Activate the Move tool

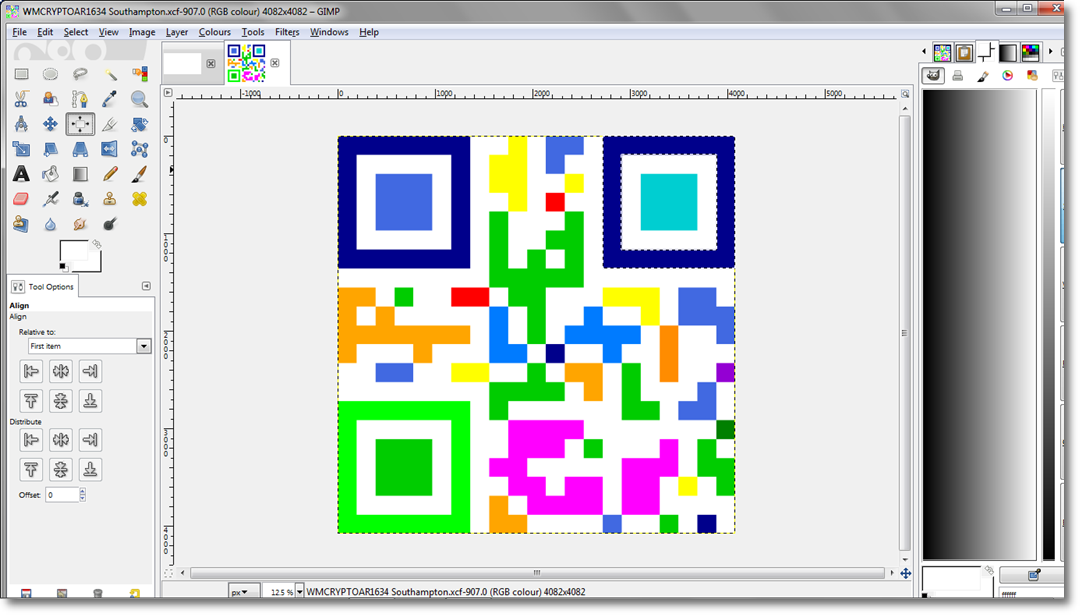click(x=50, y=124)
